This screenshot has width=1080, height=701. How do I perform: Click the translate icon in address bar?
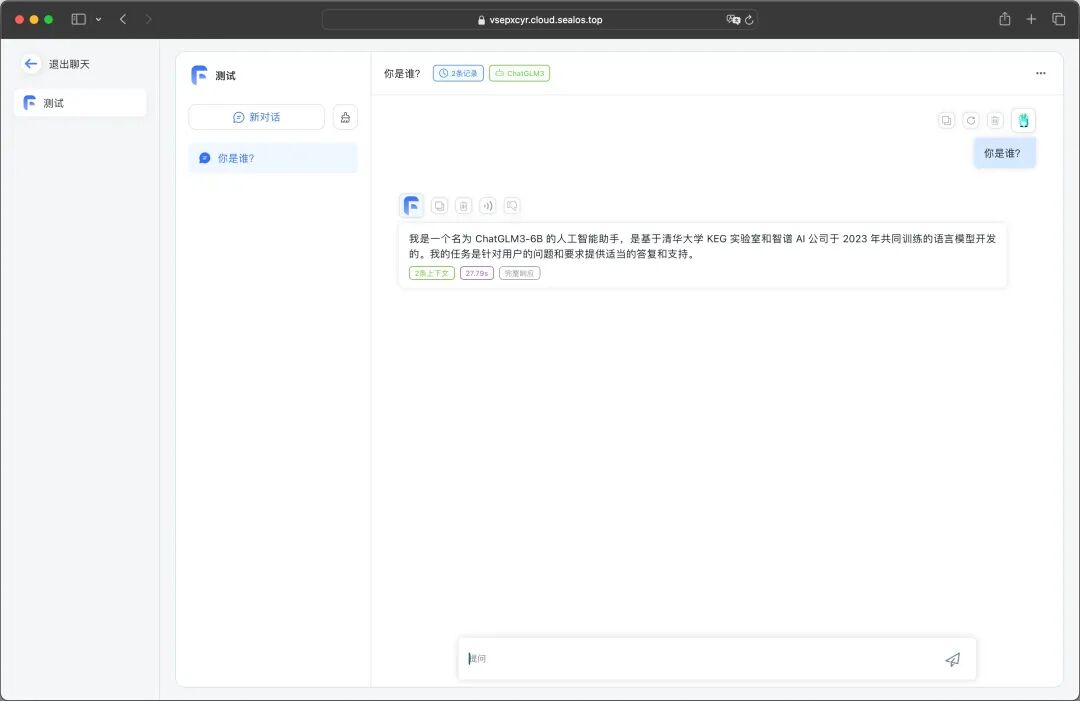click(x=733, y=19)
